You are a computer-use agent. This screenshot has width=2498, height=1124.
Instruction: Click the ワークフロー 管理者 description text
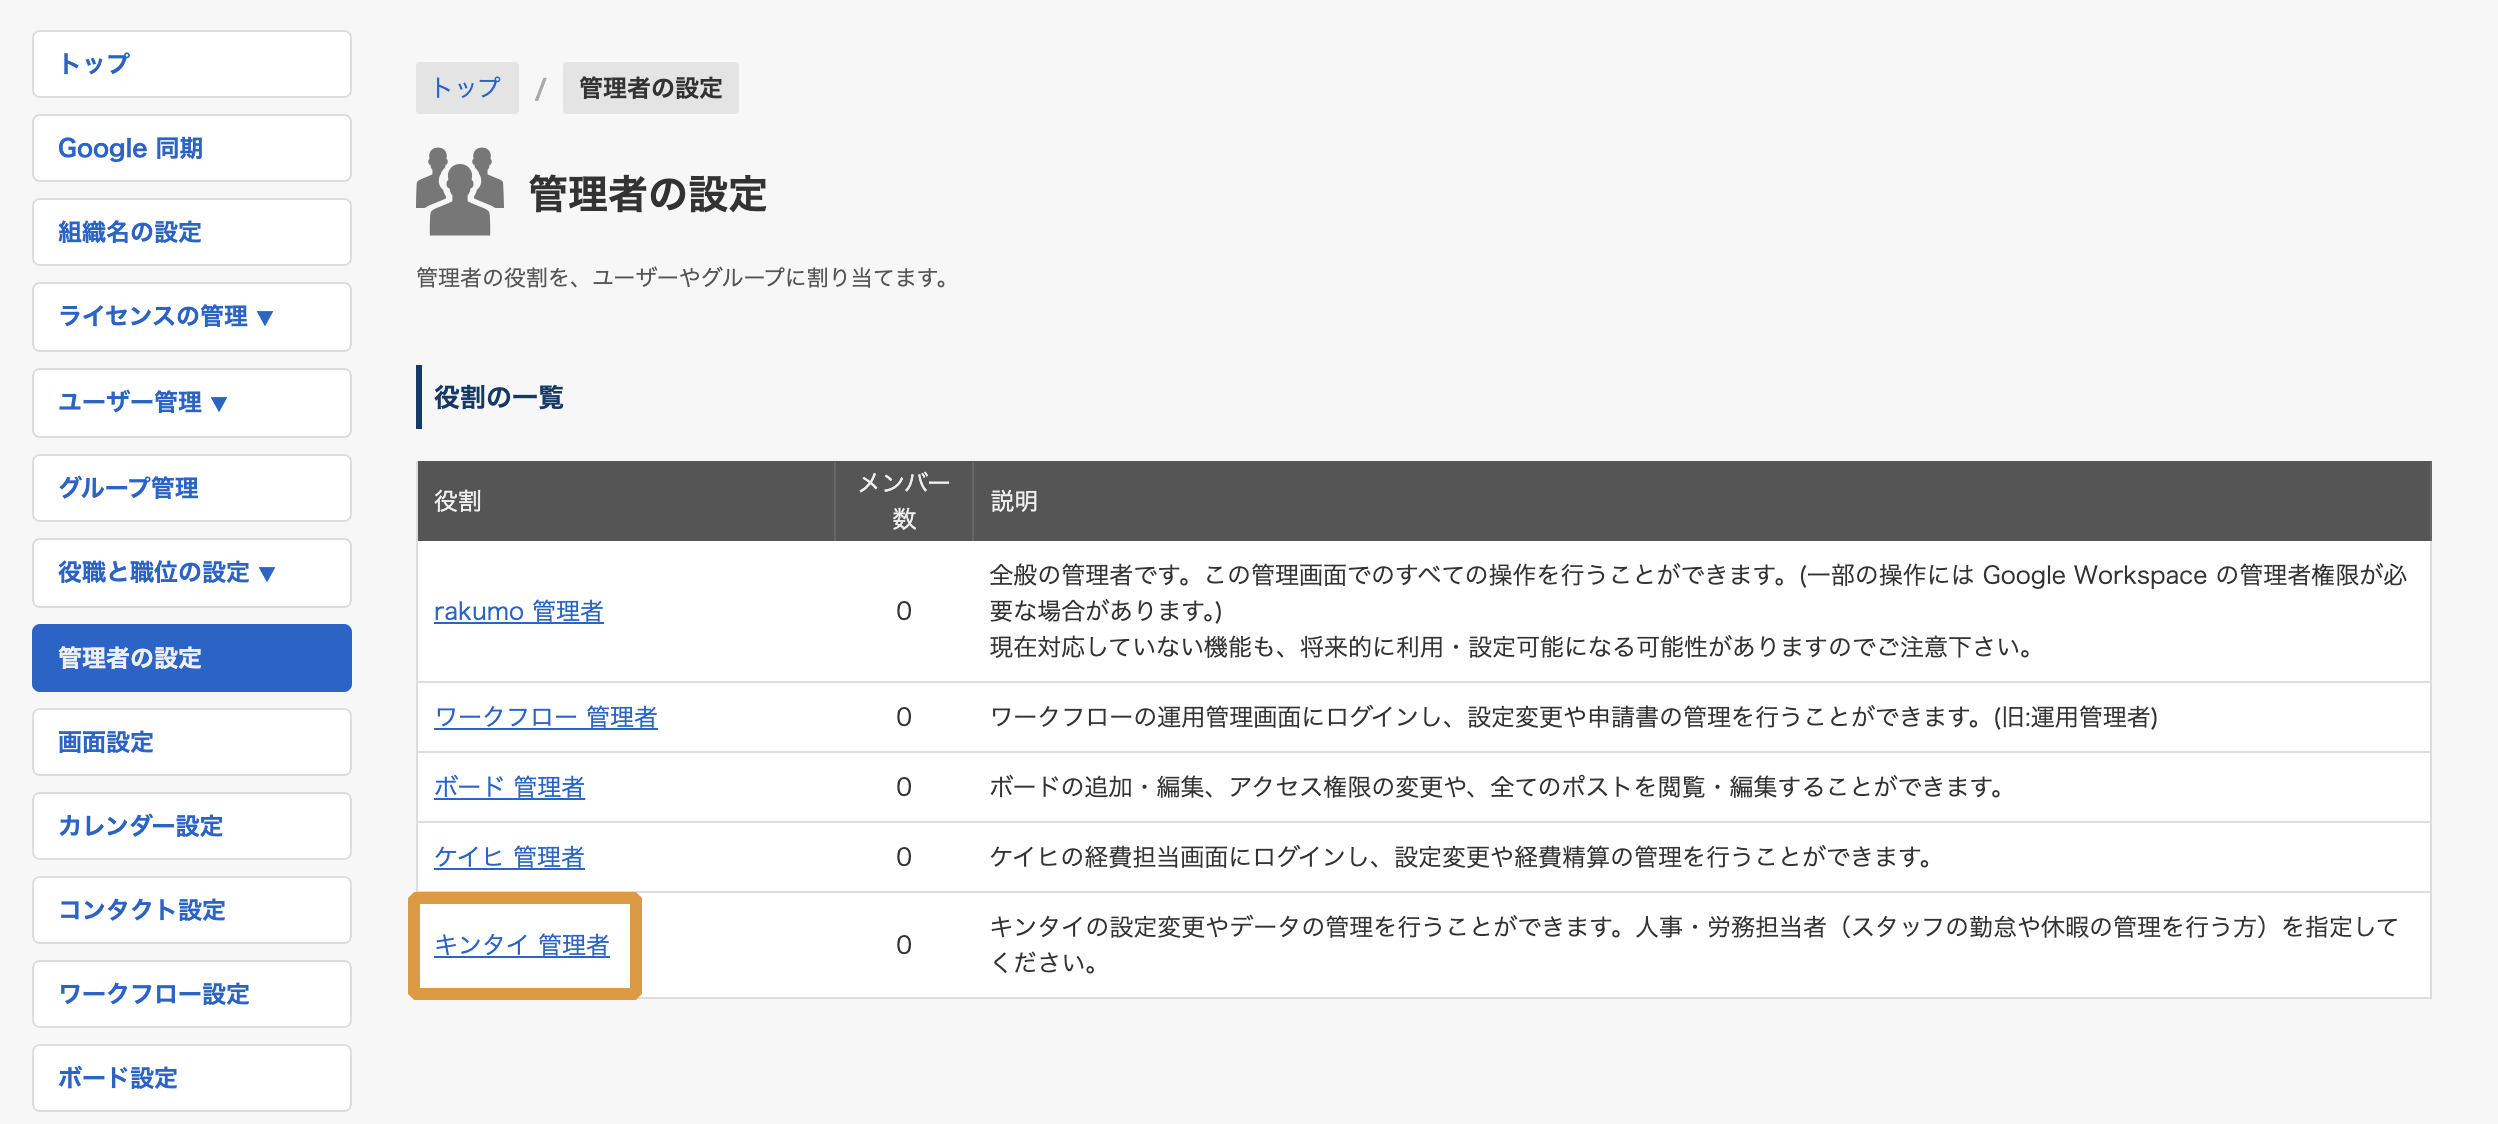click(x=1574, y=717)
